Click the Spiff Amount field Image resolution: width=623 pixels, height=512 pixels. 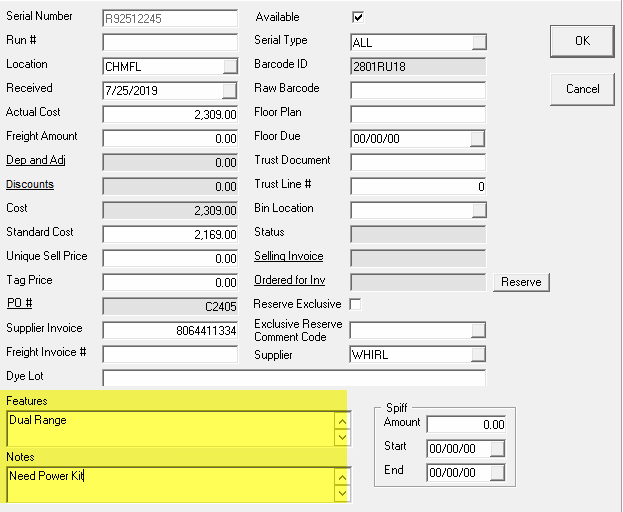point(466,425)
